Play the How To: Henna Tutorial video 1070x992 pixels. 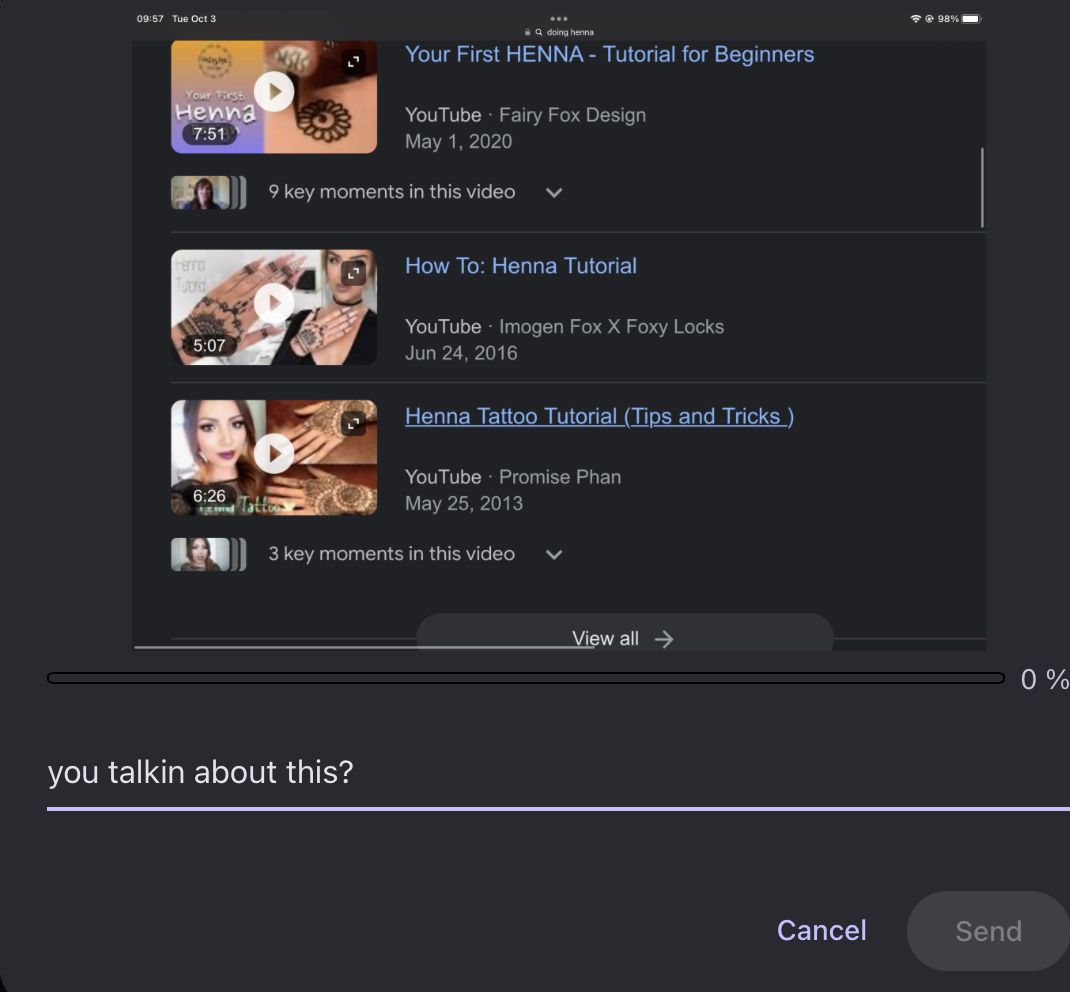point(273,303)
